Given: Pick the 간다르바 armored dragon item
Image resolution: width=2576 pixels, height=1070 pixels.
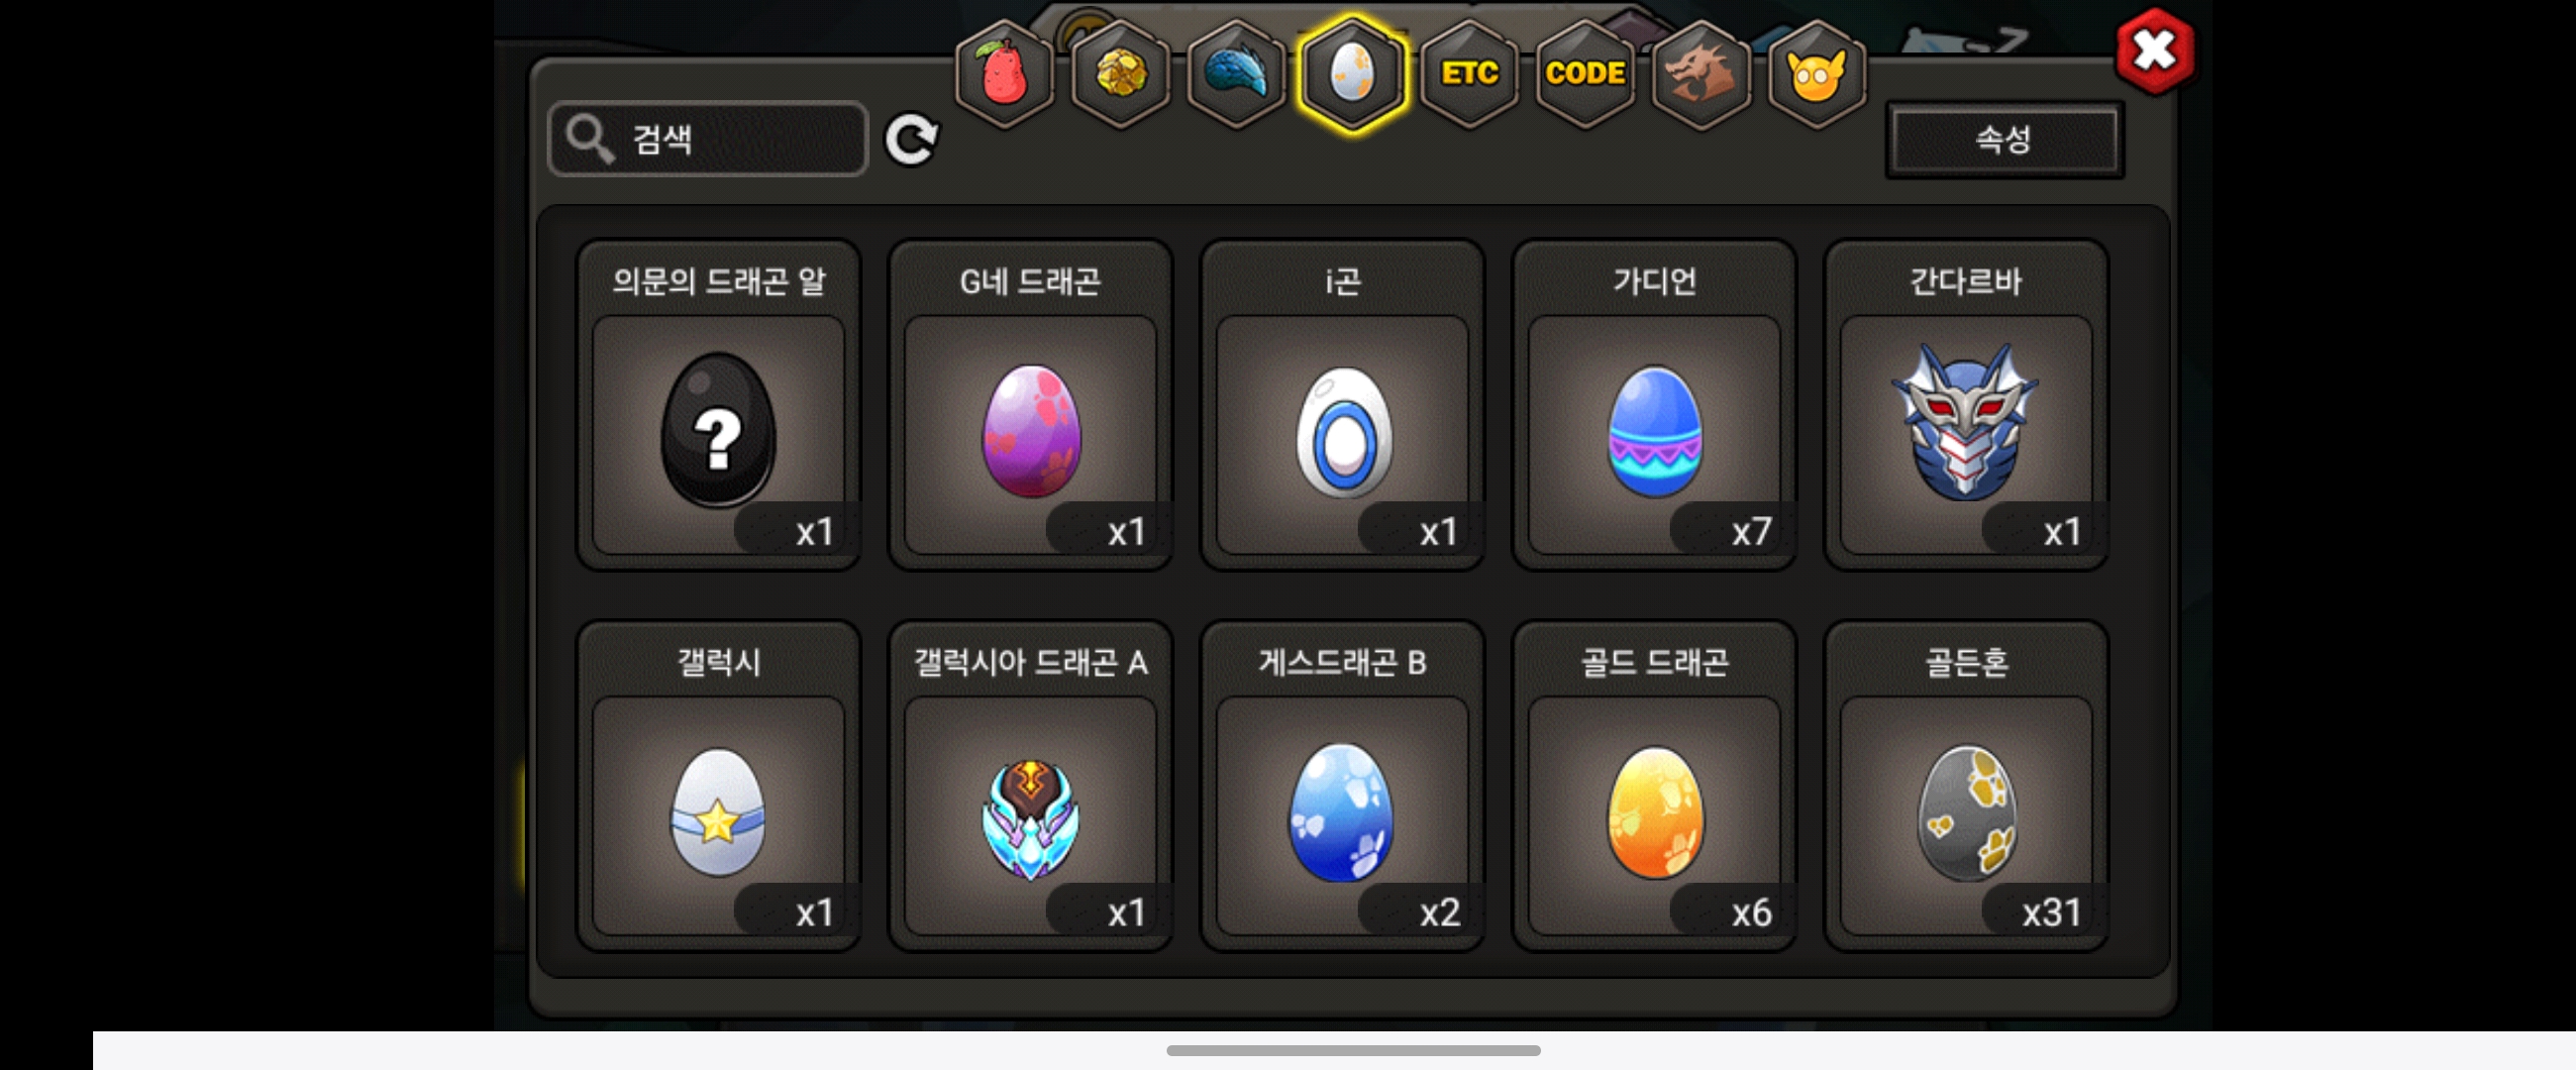Looking at the screenshot, I should pyautogui.click(x=1966, y=405).
